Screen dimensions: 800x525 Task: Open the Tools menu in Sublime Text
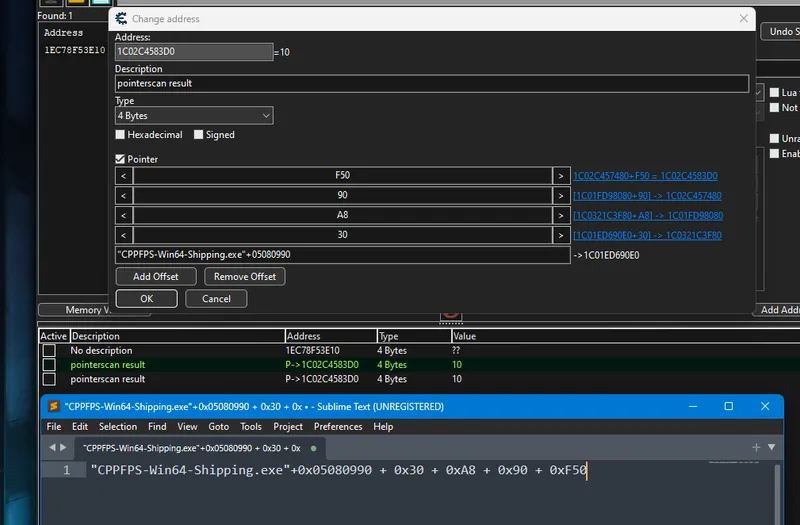pyautogui.click(x=251, y=427)
